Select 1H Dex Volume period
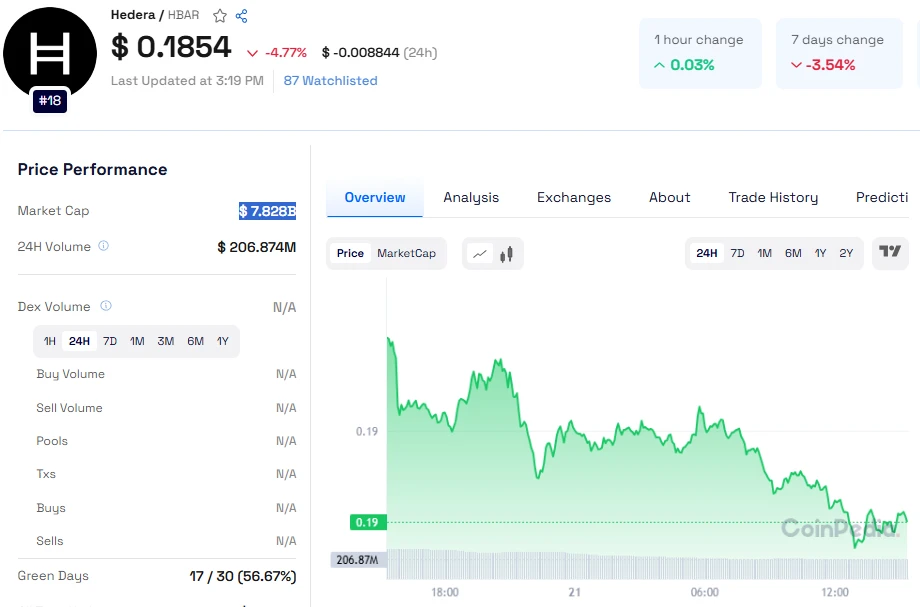920x607 pixels. [x=50, y=341]
